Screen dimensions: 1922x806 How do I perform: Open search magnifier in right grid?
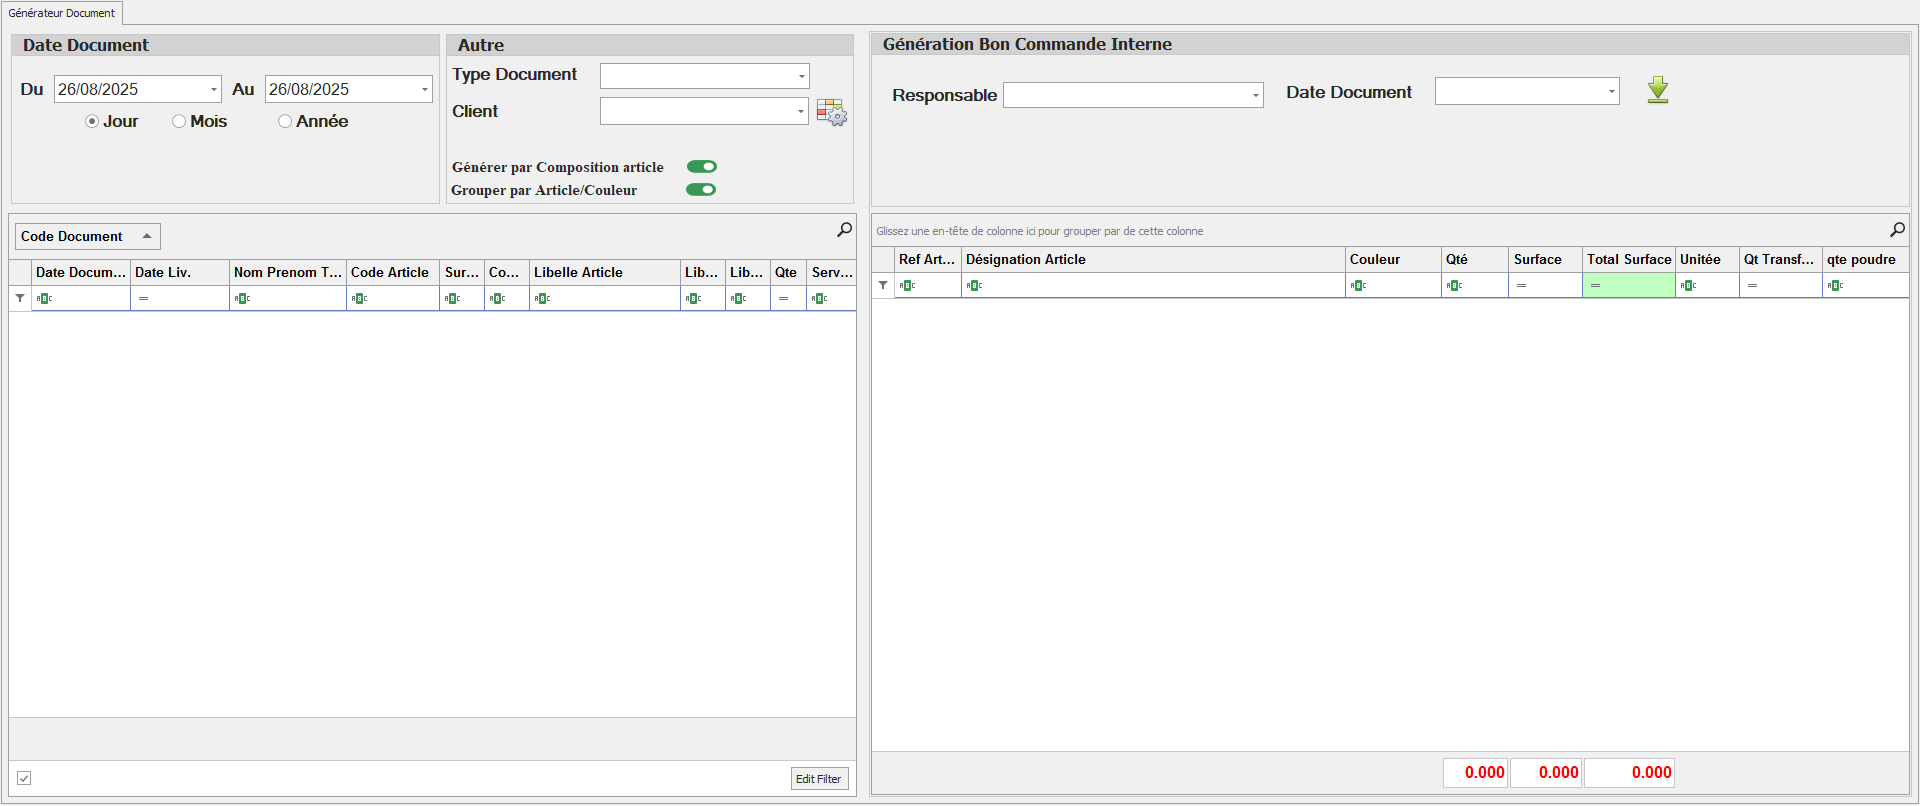1897,230
